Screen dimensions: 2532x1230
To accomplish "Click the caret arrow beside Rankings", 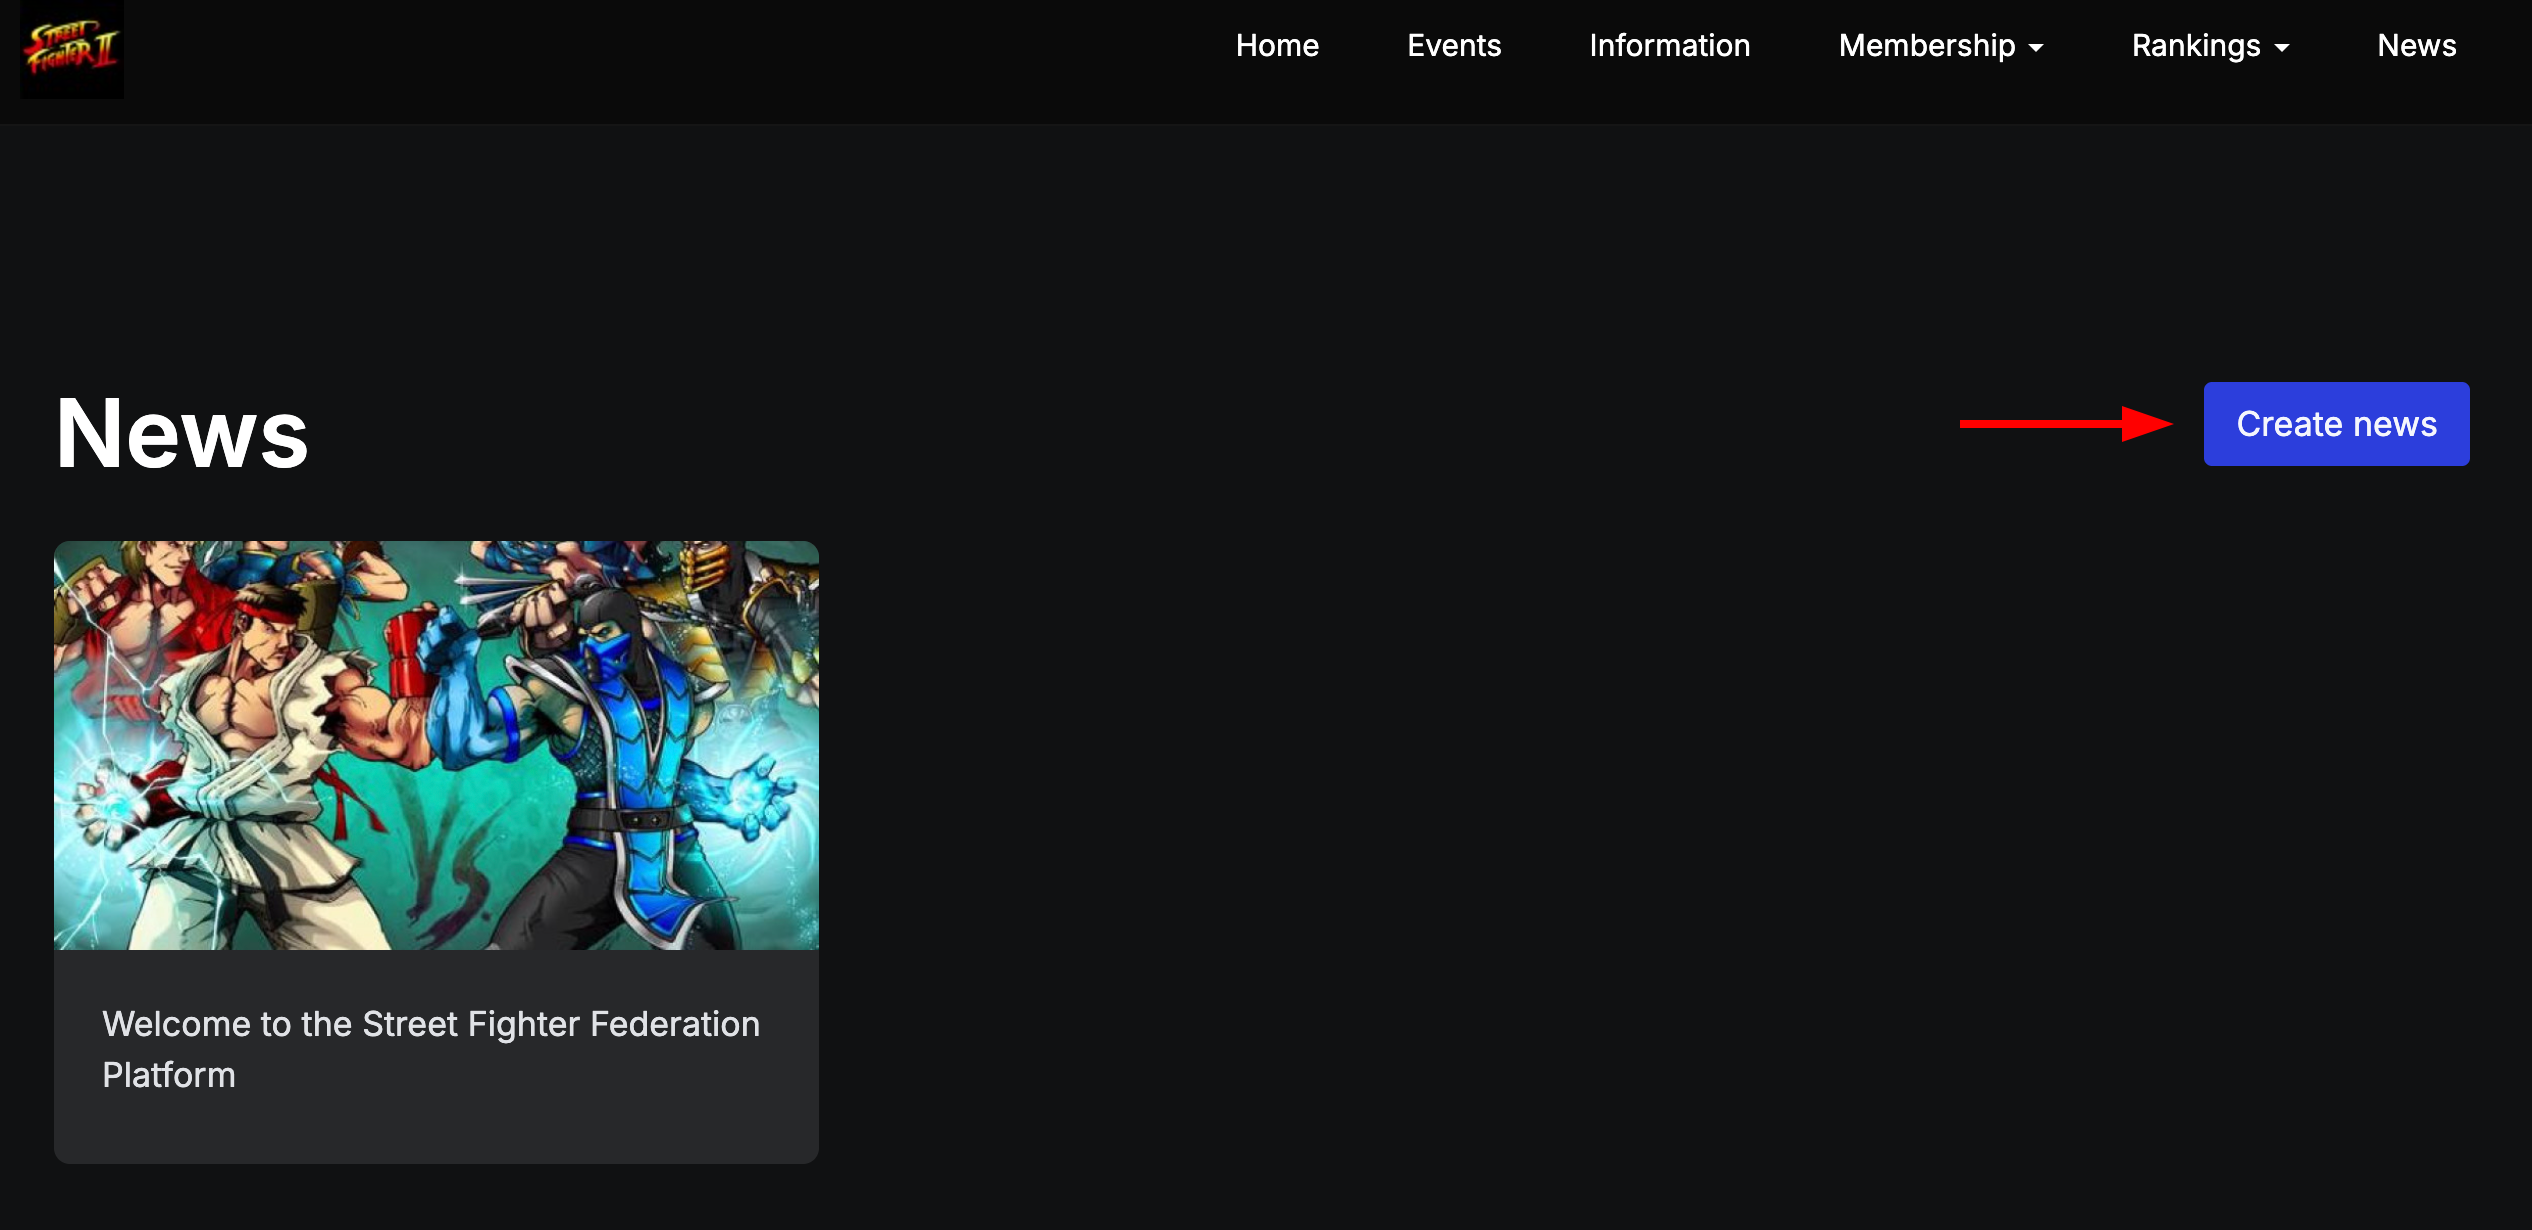I will pyautogui.click(x=2282, y=48).
